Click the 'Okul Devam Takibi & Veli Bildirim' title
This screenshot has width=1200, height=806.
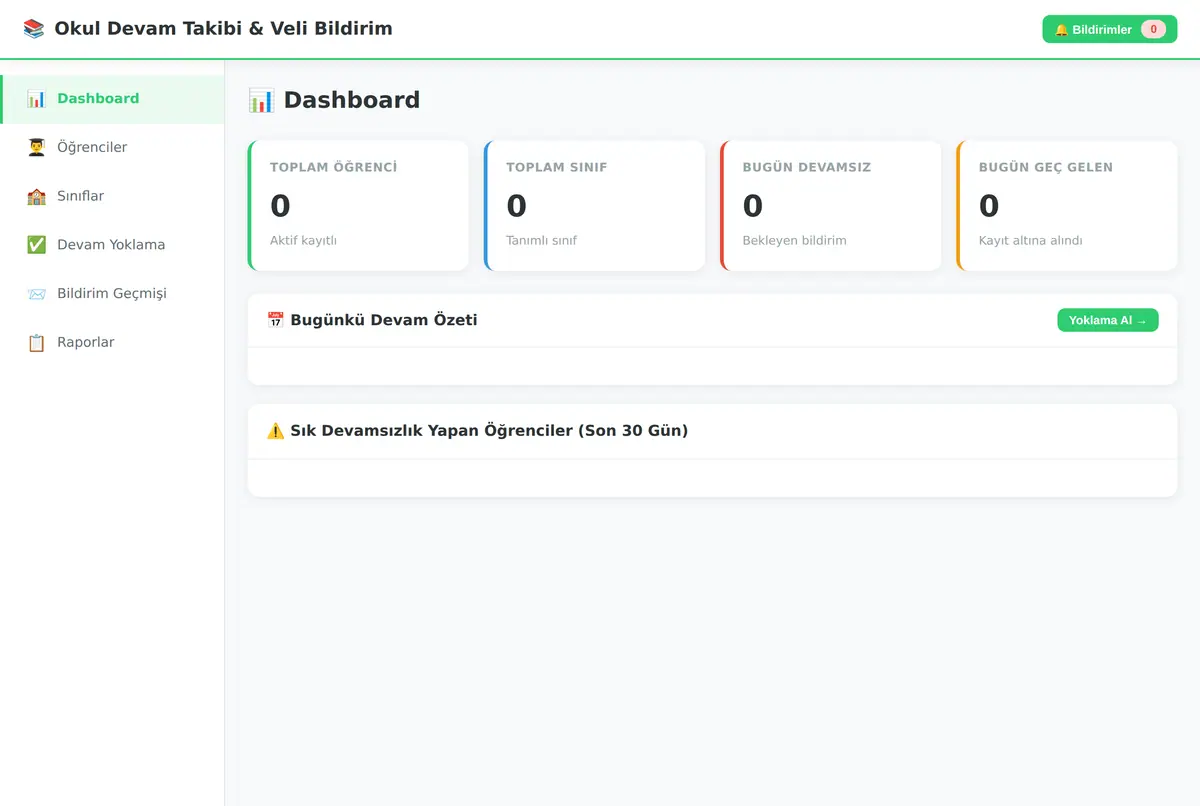pos(223,29)
